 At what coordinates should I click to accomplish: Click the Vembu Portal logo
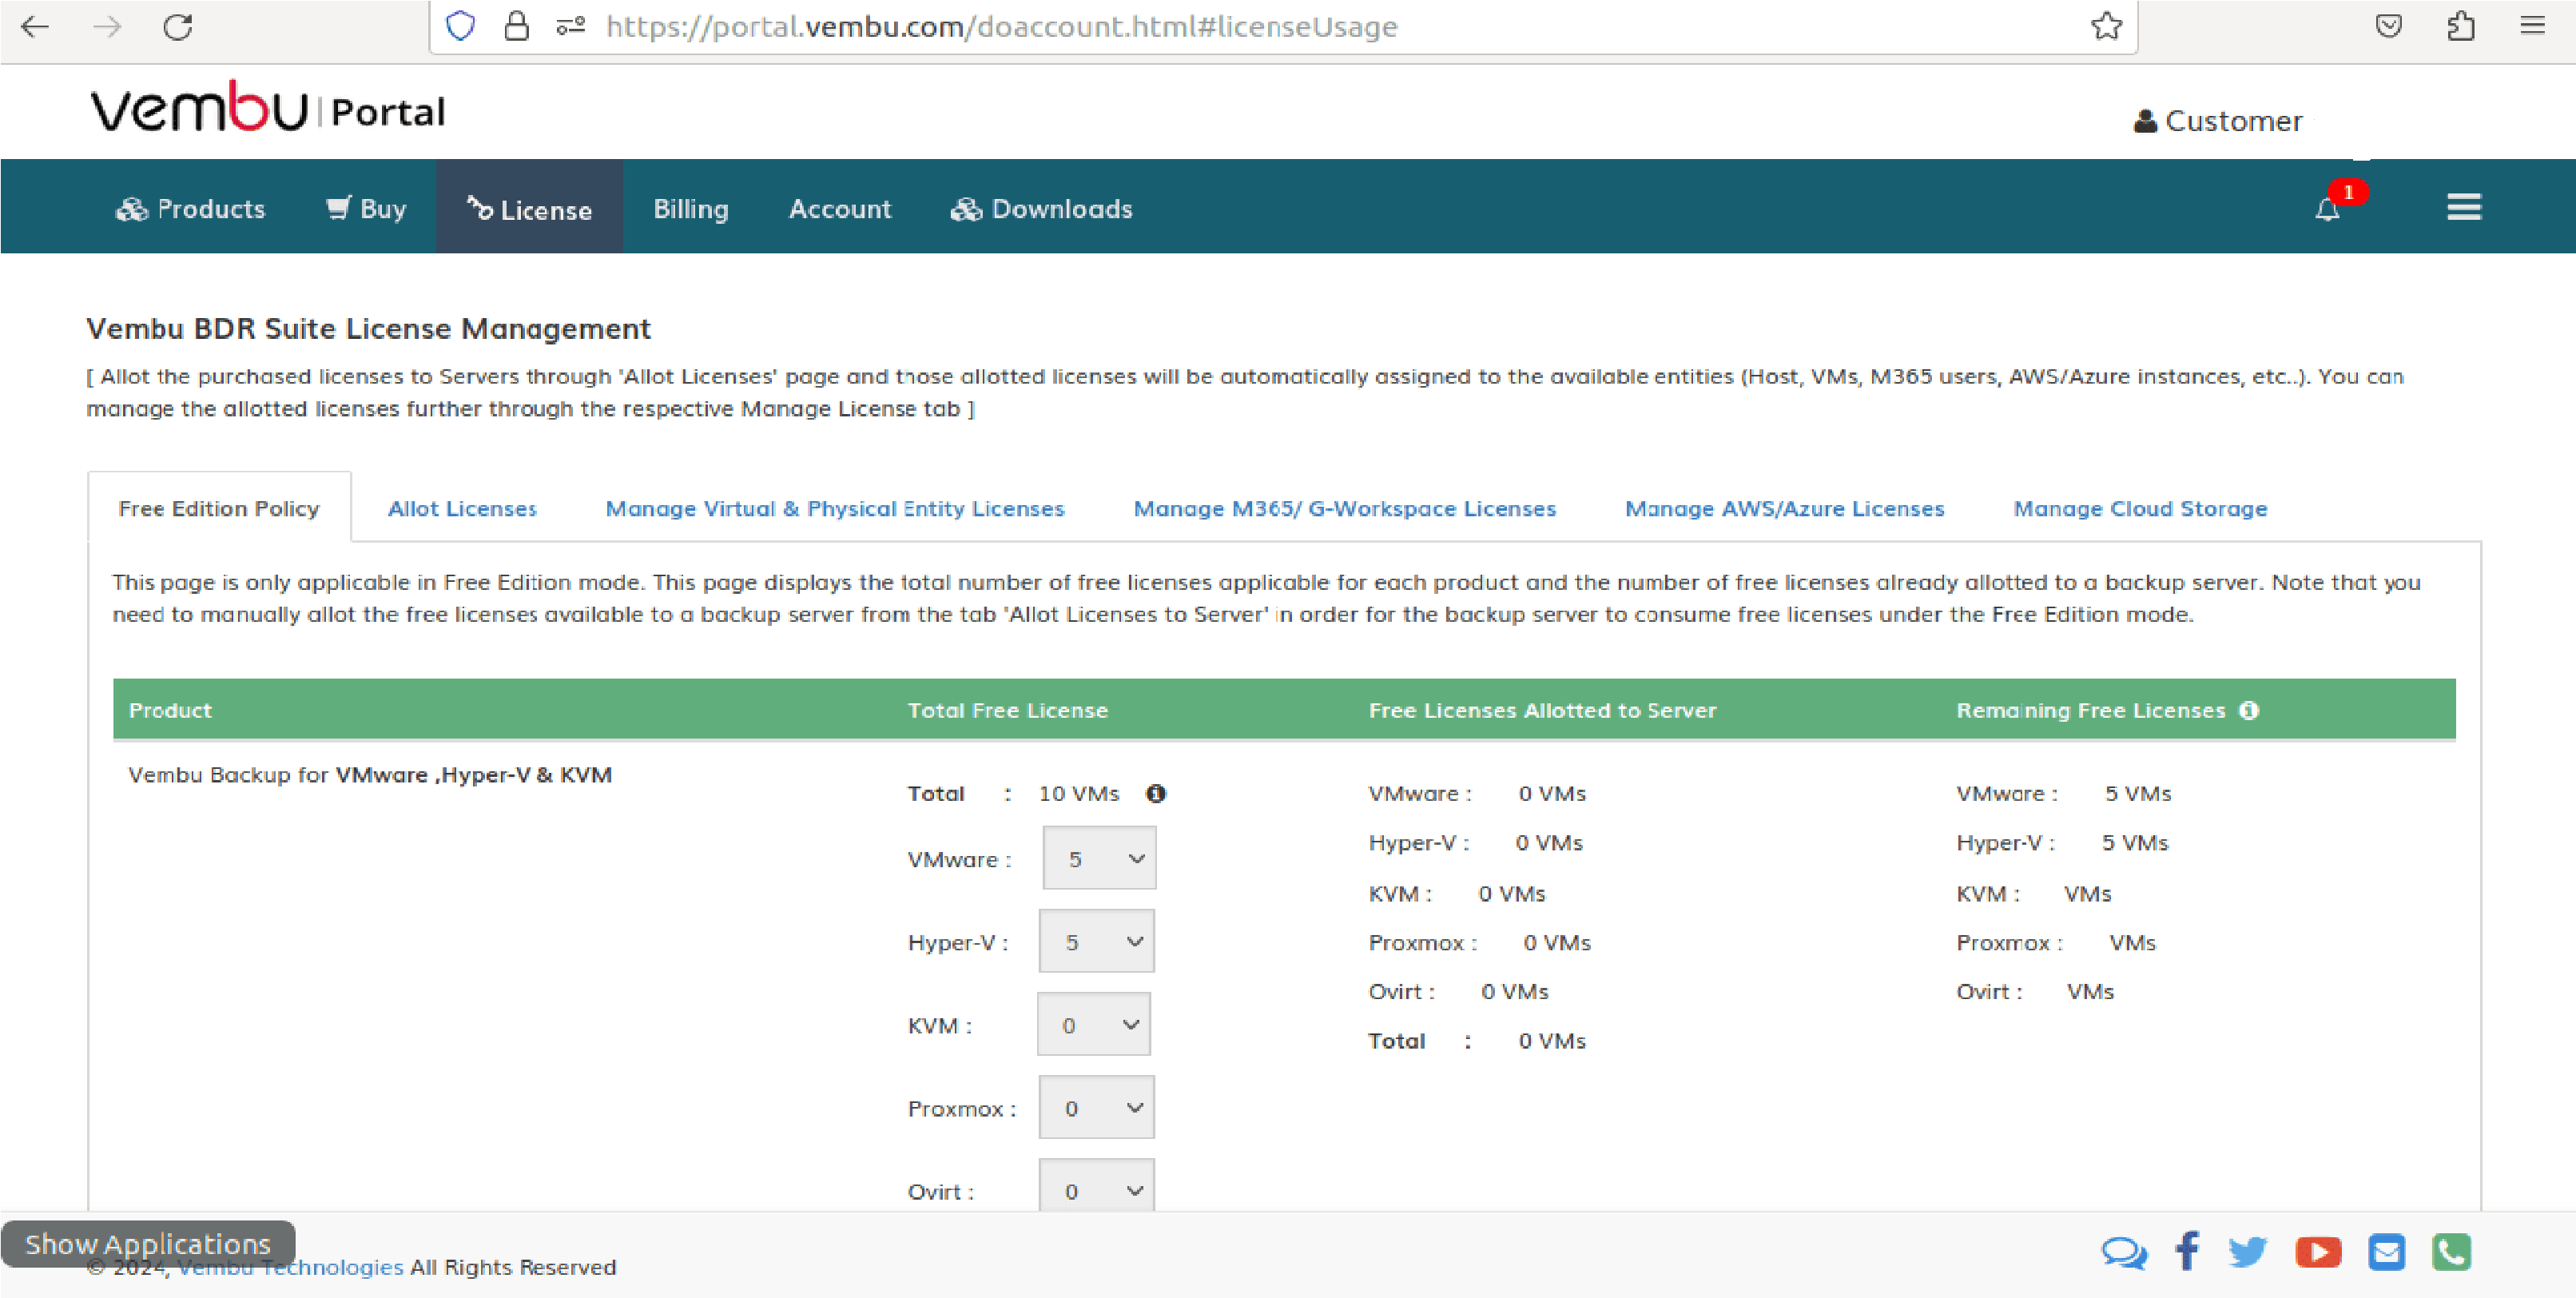click(x=268, y=108)
